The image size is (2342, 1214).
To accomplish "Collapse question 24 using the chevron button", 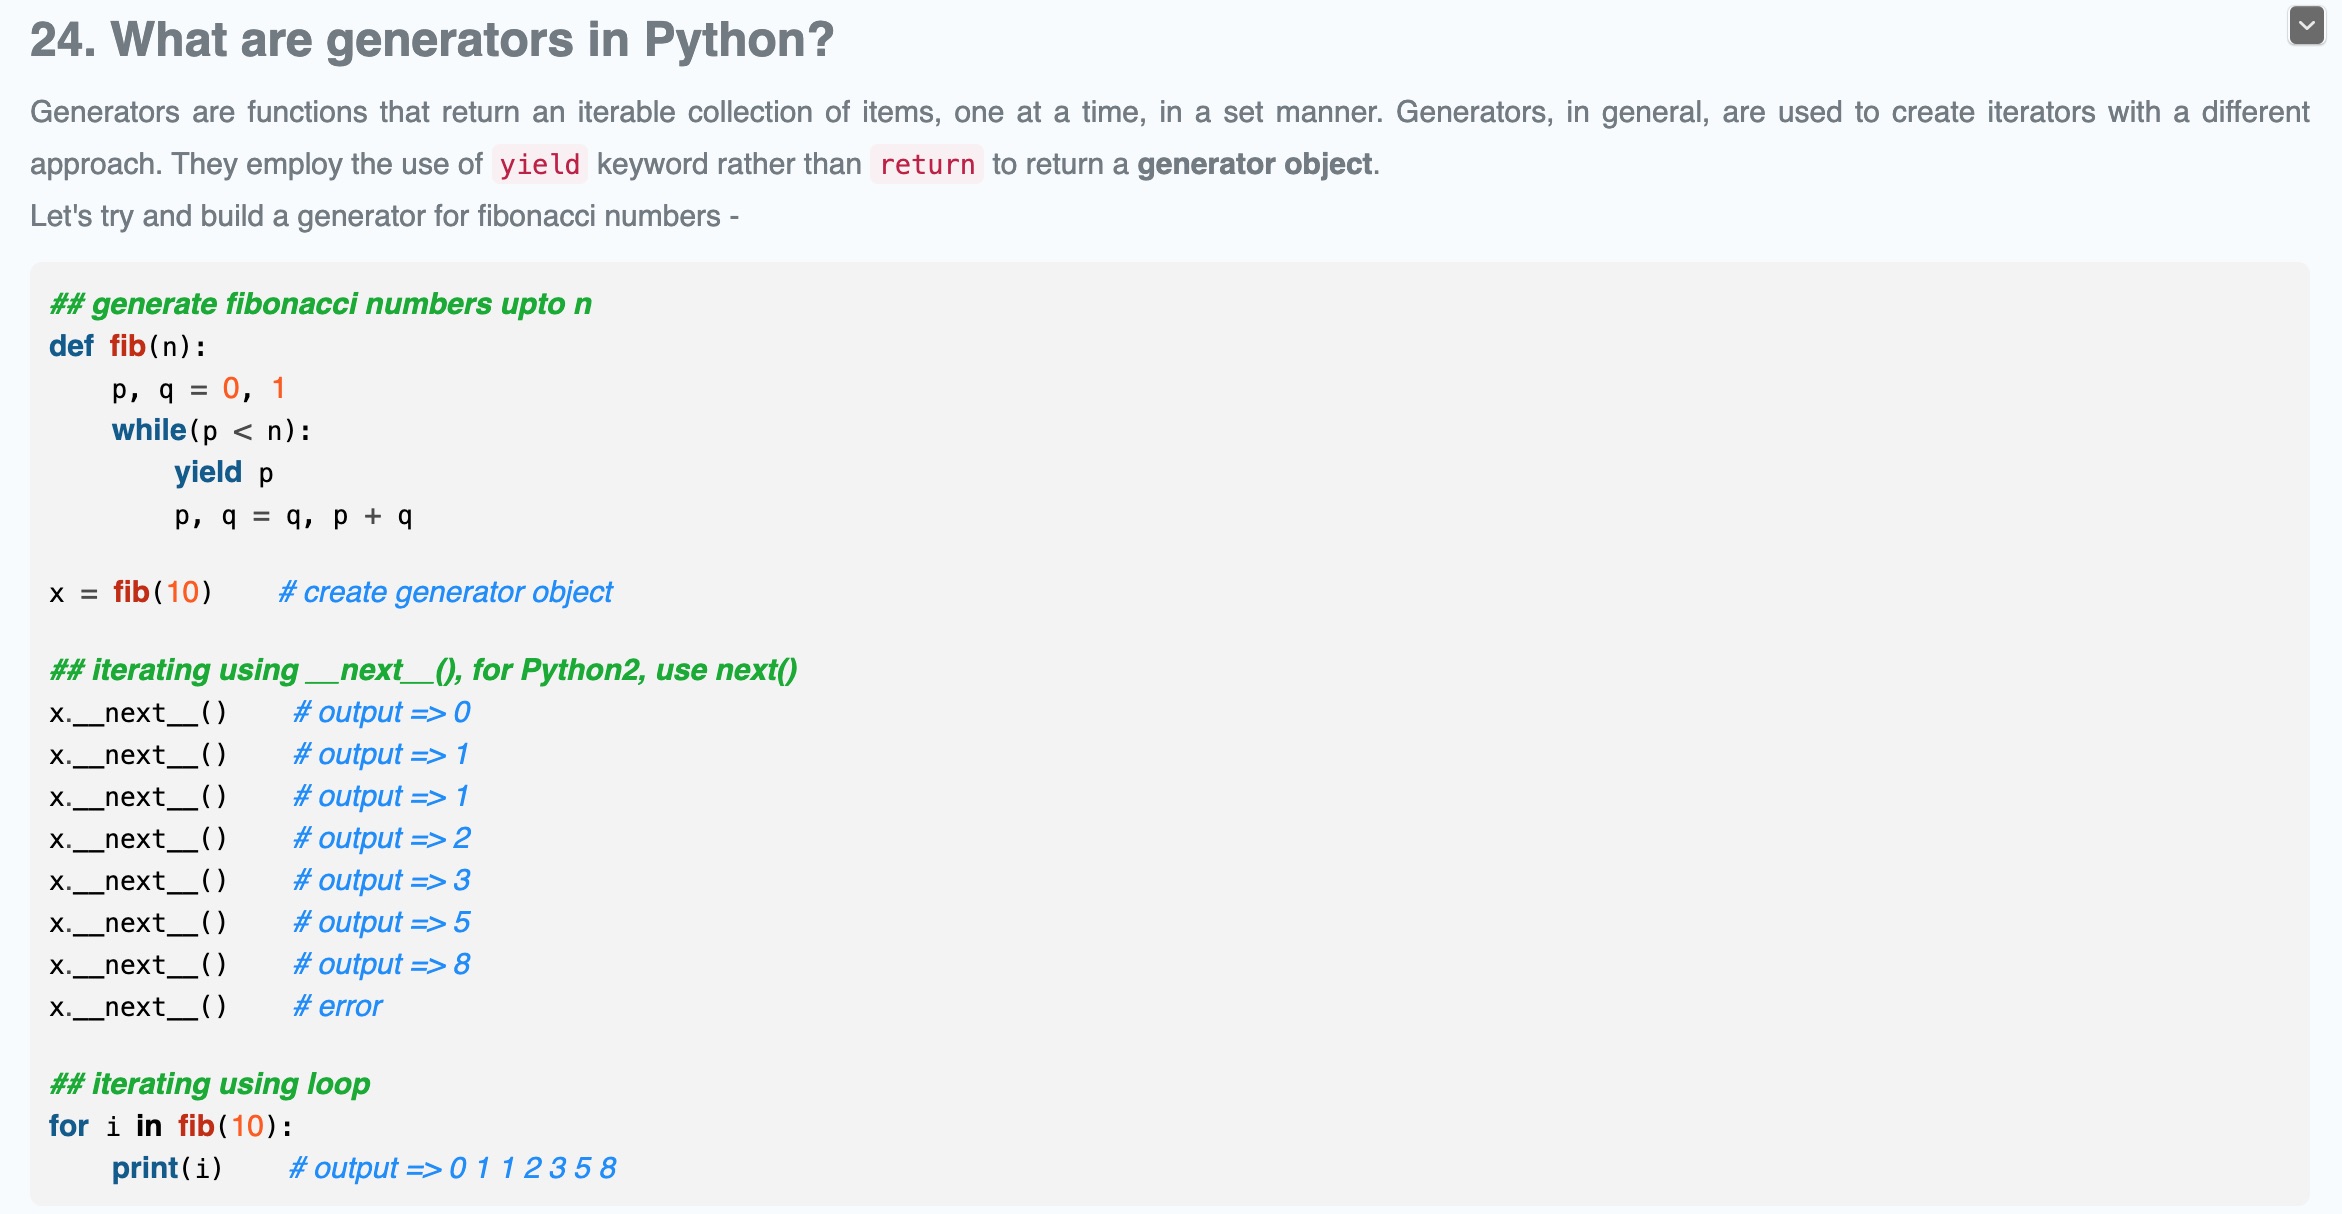I will point(2306,26).
